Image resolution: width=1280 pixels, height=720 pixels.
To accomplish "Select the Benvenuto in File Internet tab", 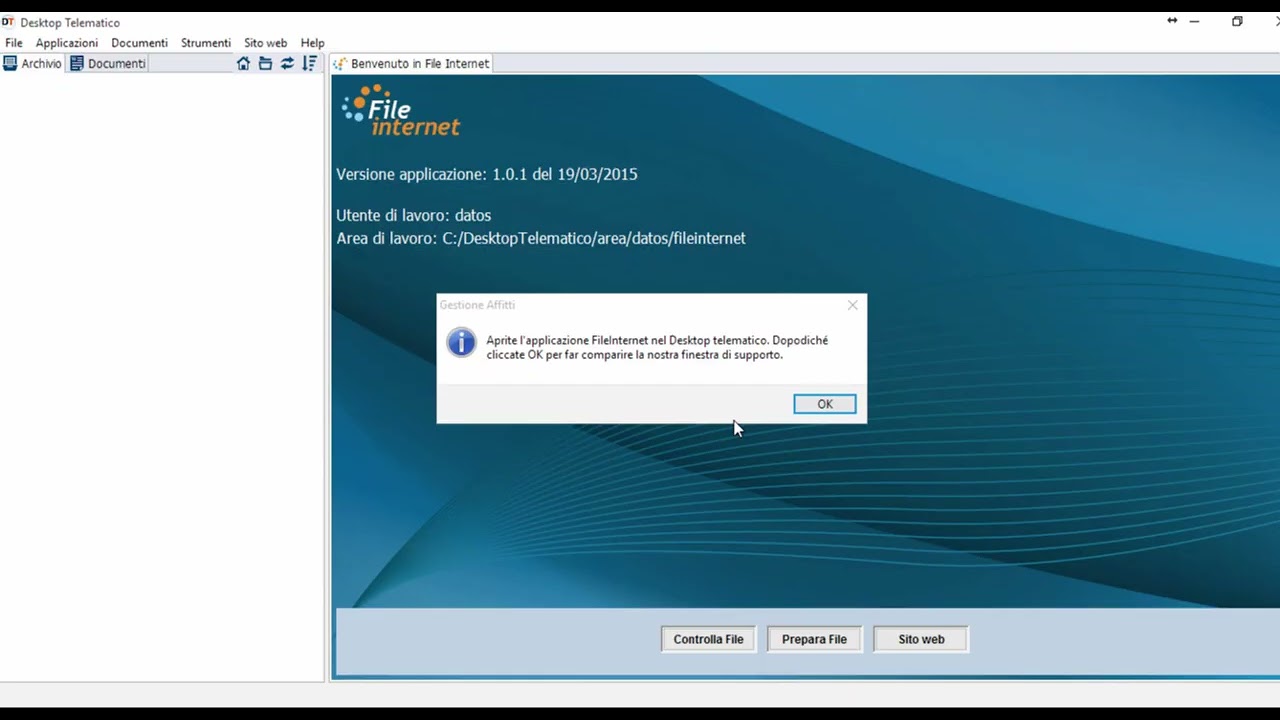I will point(411,63).
